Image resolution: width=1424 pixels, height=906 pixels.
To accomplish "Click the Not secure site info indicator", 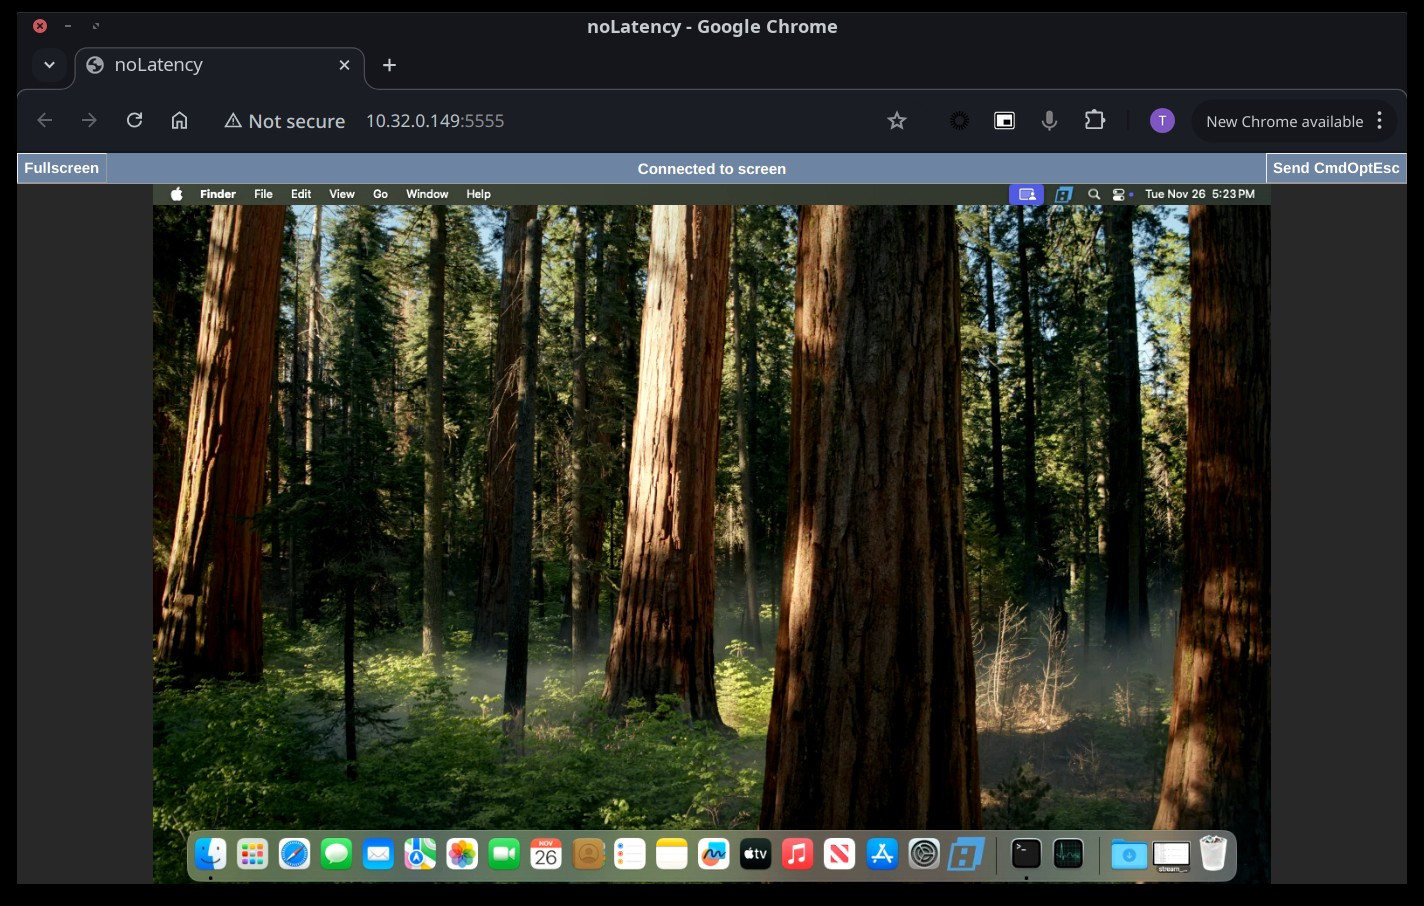I will pyautogui.click(x=285, y=121).
